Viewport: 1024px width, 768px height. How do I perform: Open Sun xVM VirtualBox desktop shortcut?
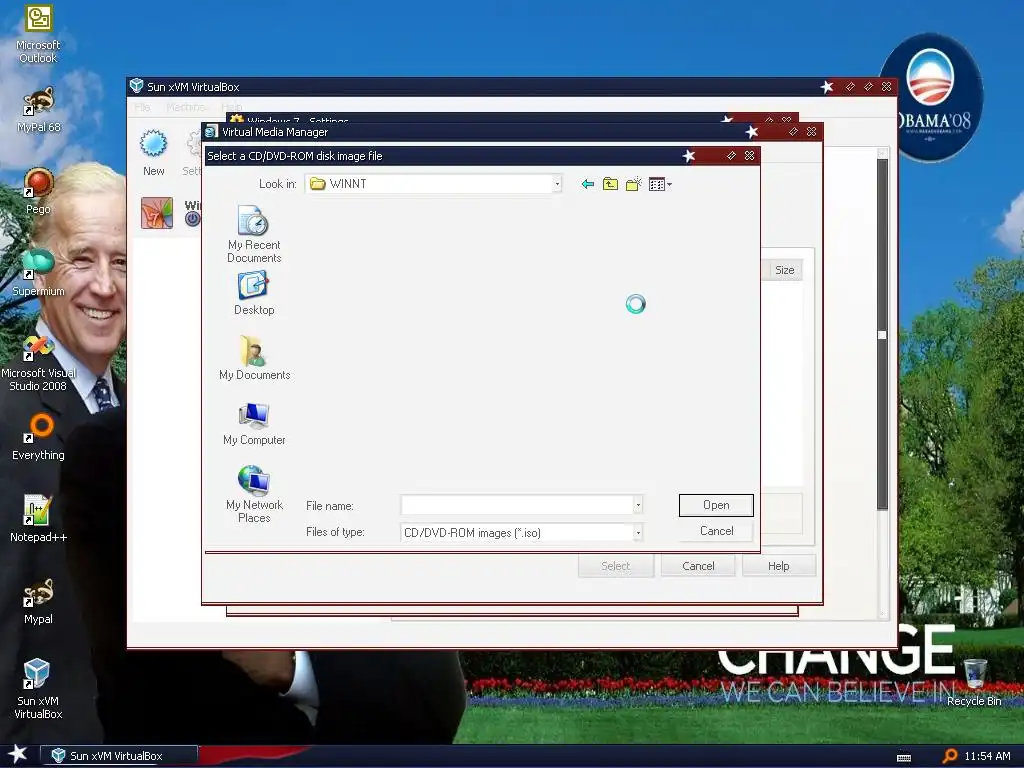38,689
